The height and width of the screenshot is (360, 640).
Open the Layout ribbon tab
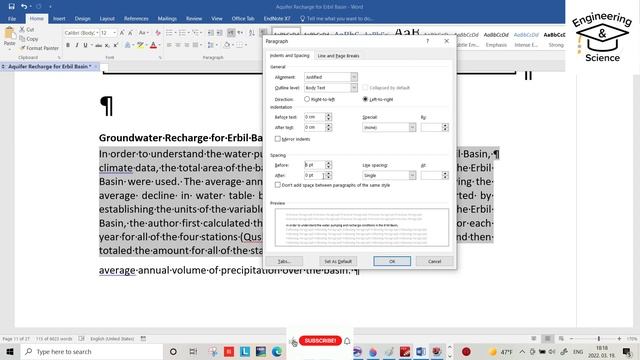tap(107, 18)
